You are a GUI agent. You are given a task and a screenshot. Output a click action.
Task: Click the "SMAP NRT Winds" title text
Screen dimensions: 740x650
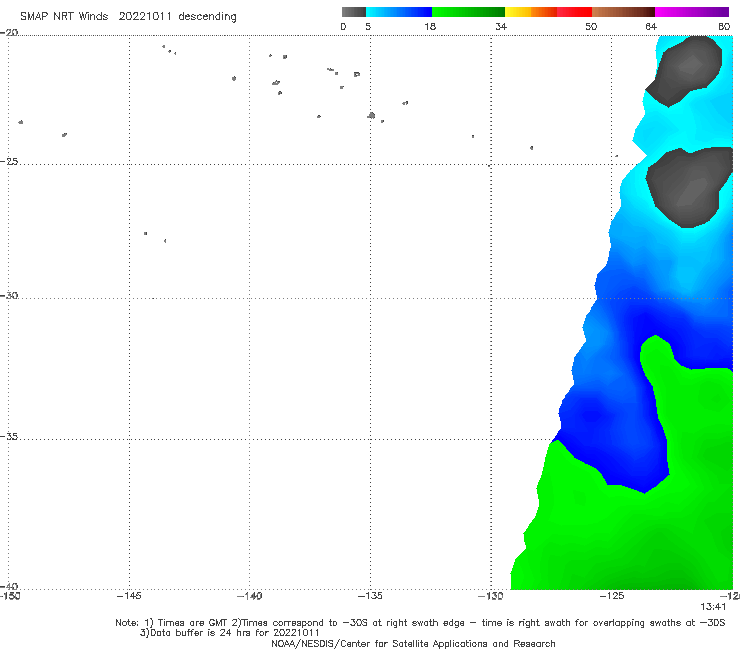(x=64, y=16)
